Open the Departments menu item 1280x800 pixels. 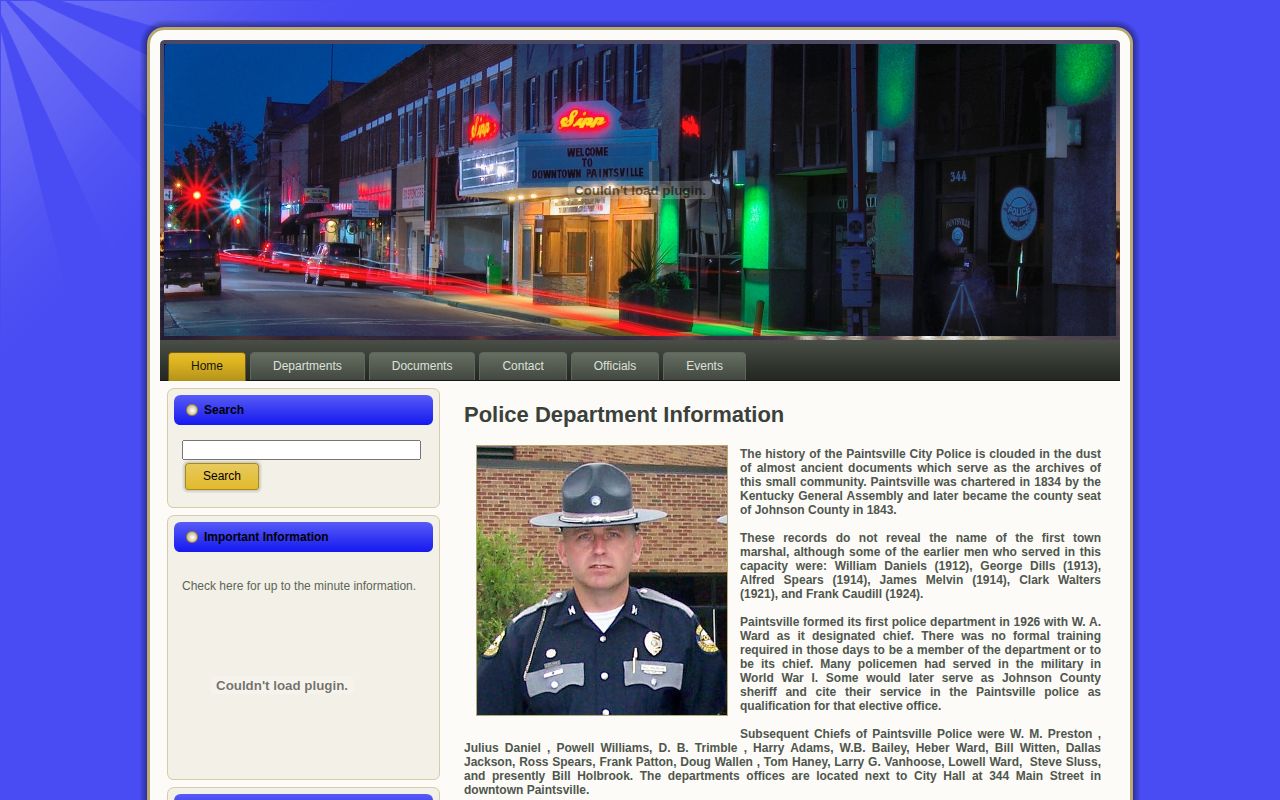(307, 366)
